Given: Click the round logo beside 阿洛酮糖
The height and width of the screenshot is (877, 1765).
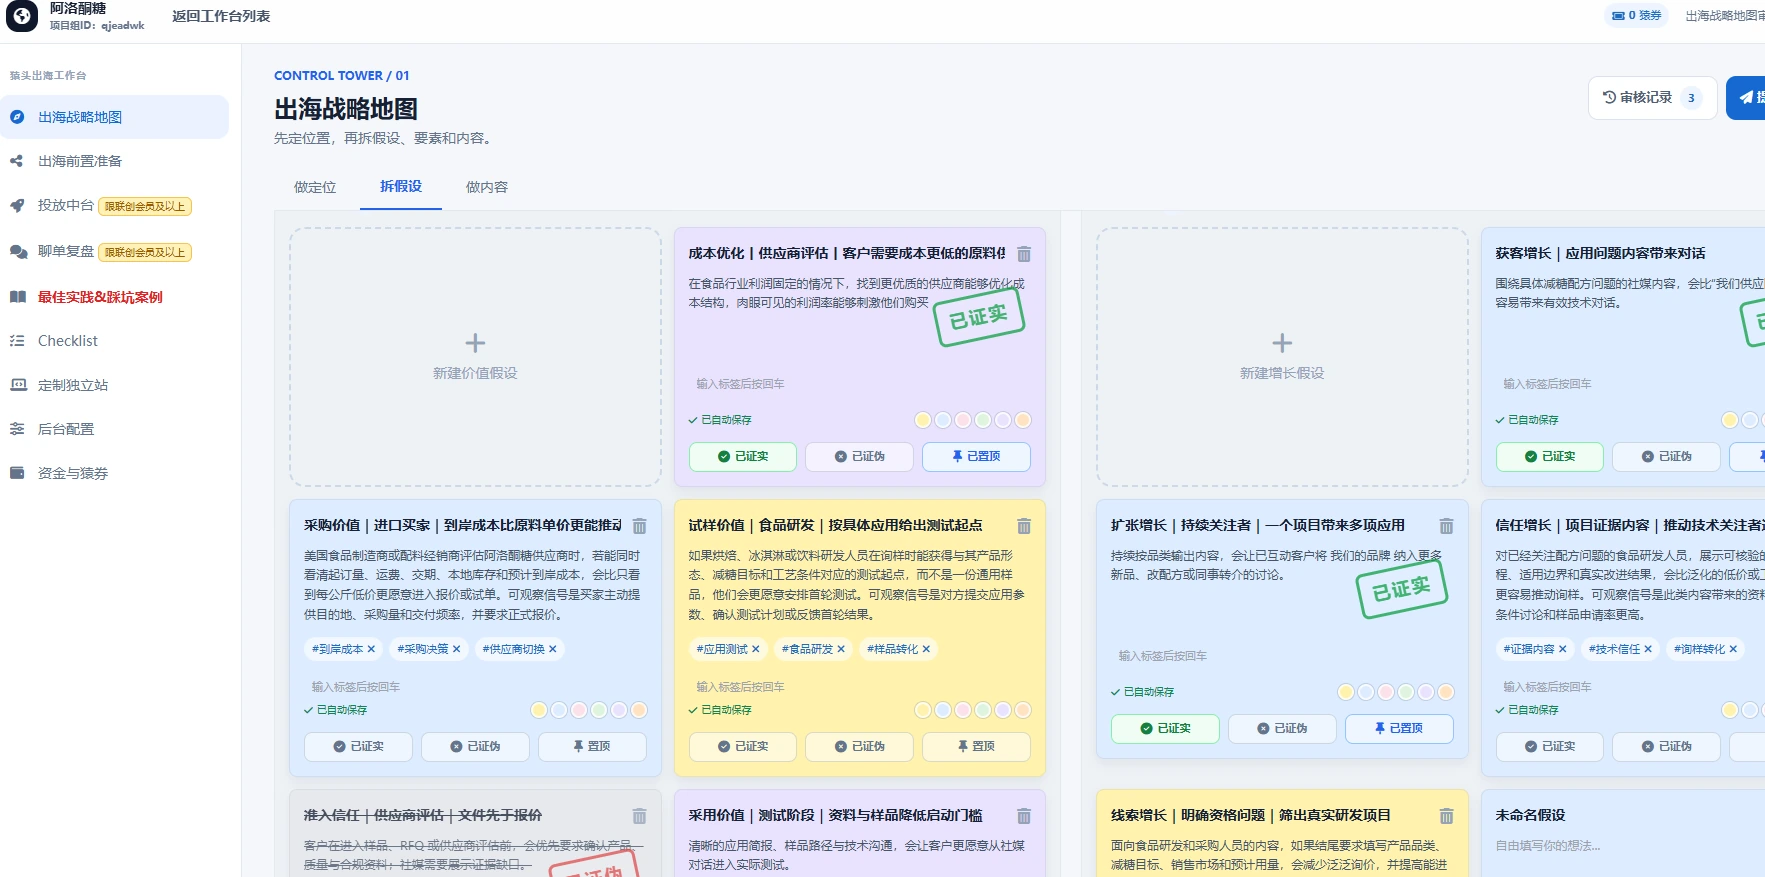Looking at the screenshot, I should pyautogui.click(x=21, y=16).
